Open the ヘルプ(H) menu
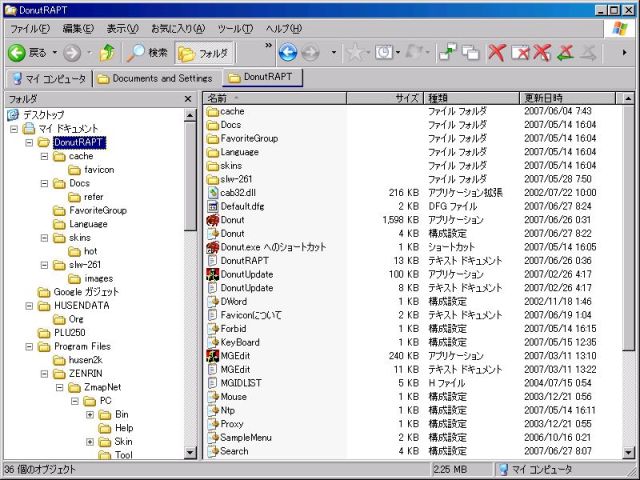 284,29
